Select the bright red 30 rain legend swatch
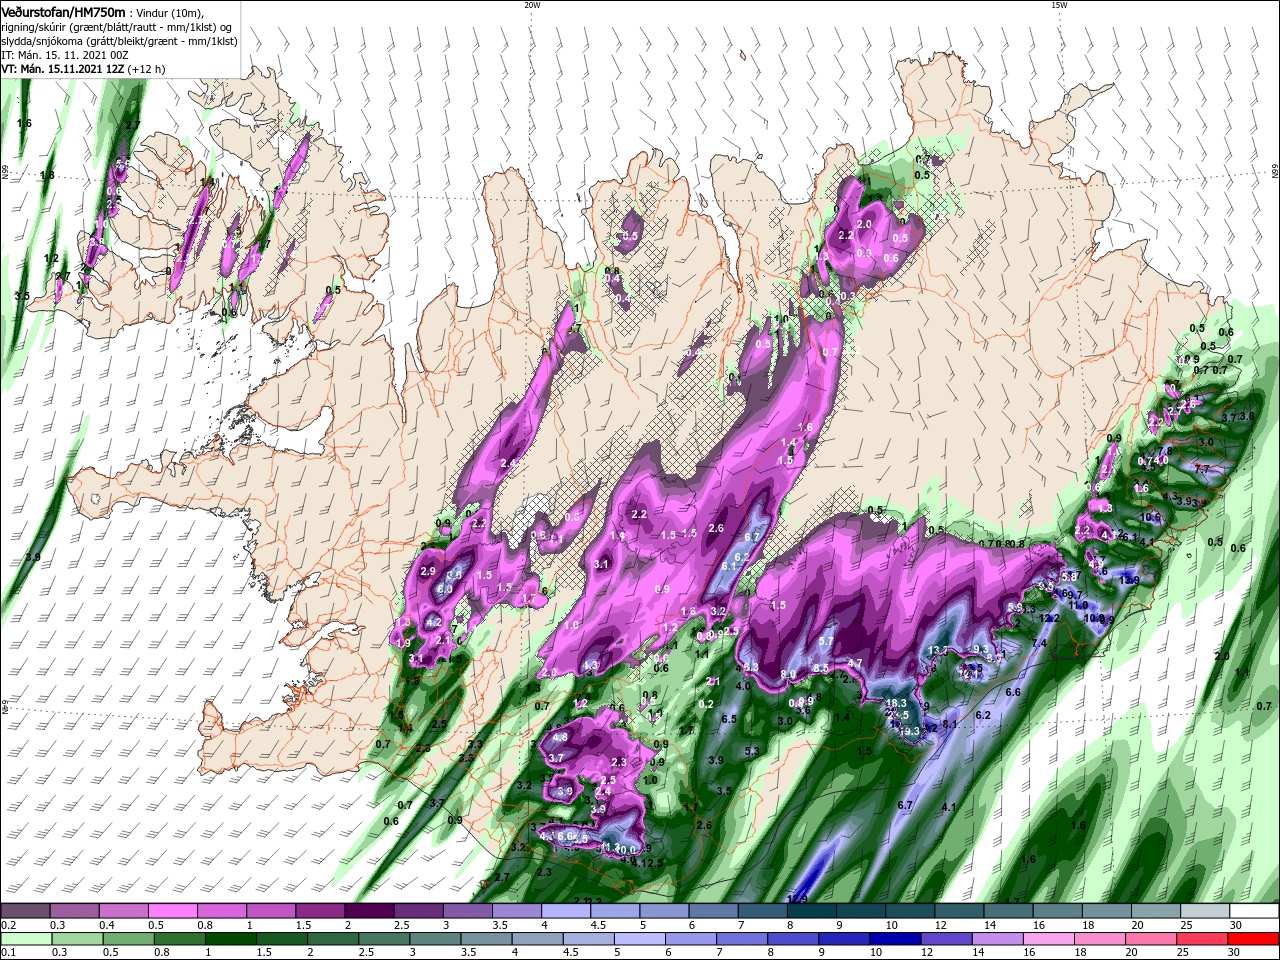The image size is (1280, 960). point(1254,939)
